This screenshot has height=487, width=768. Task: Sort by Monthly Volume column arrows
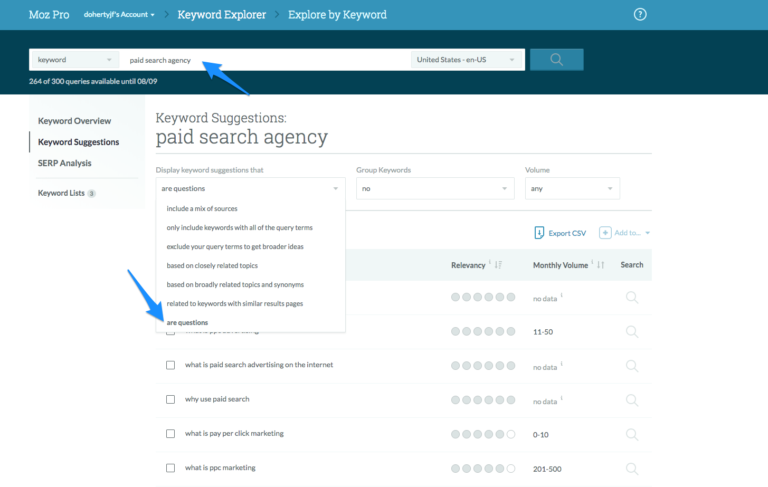click(601, 265)
